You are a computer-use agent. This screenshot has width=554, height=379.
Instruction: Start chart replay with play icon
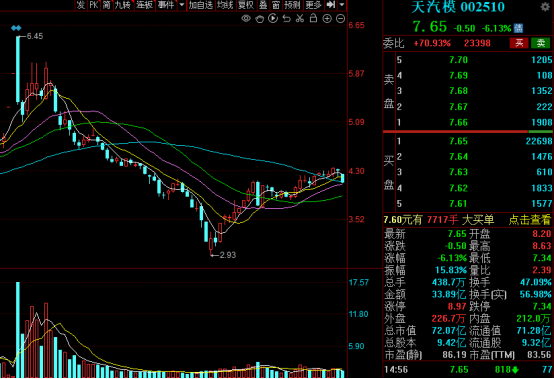[x=273, y=18]
